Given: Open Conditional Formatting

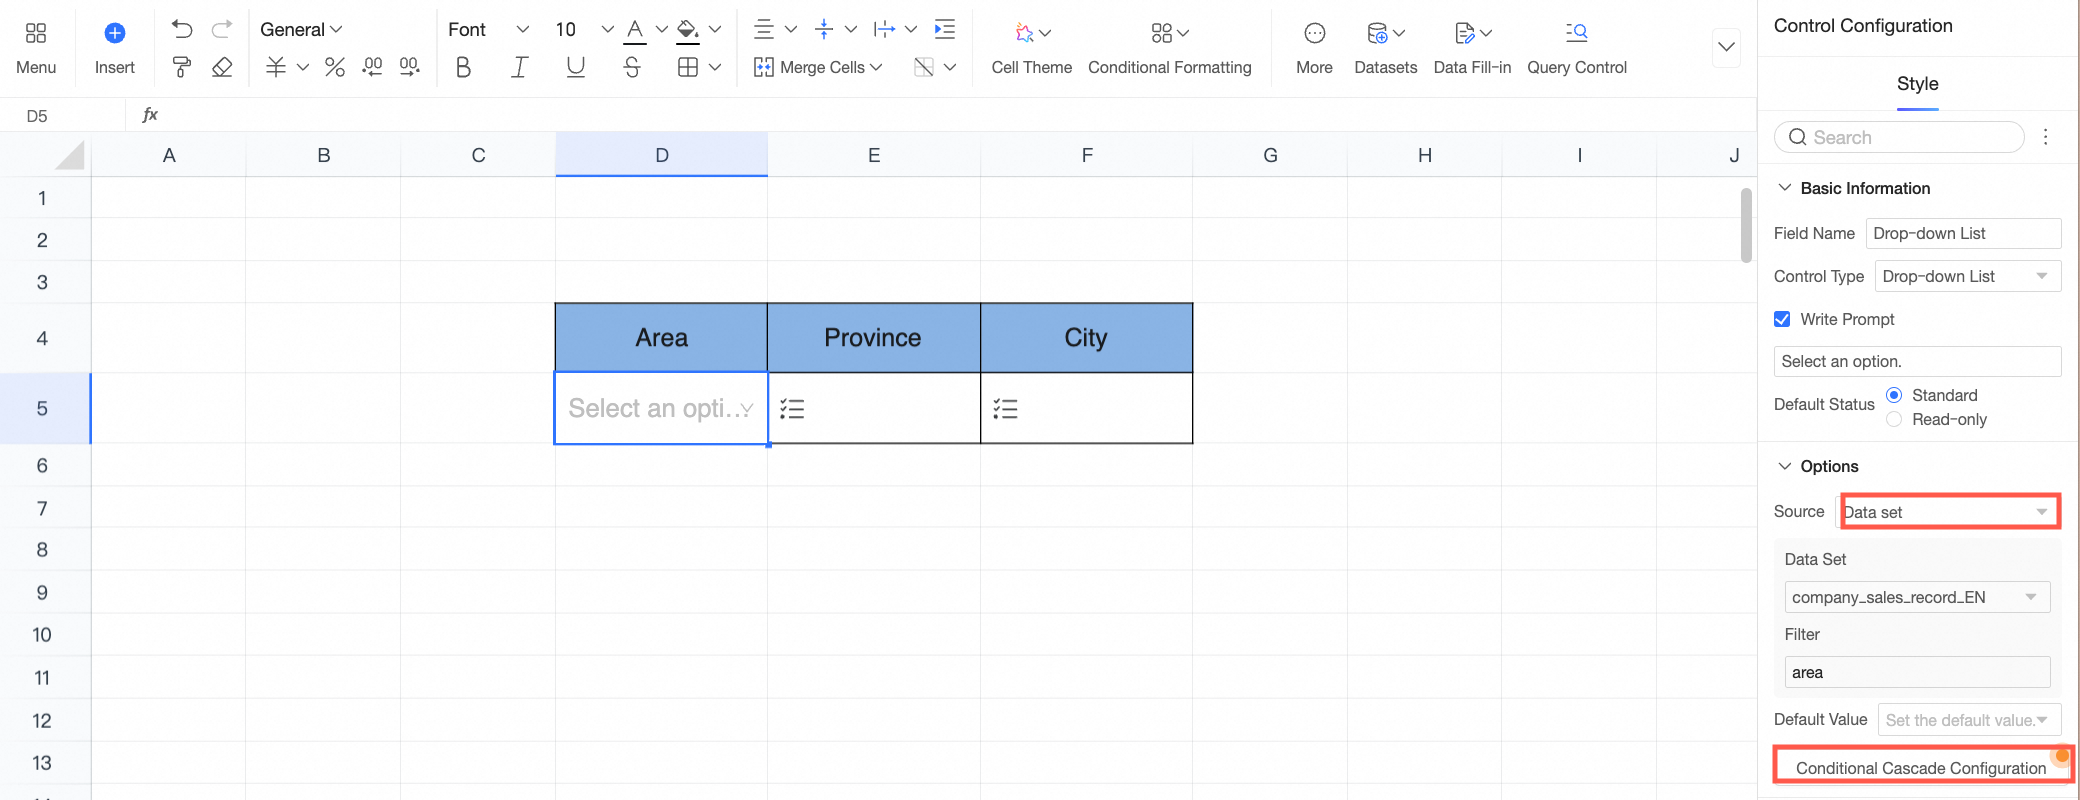Looking at the screenshot, I should (1170, 48).
